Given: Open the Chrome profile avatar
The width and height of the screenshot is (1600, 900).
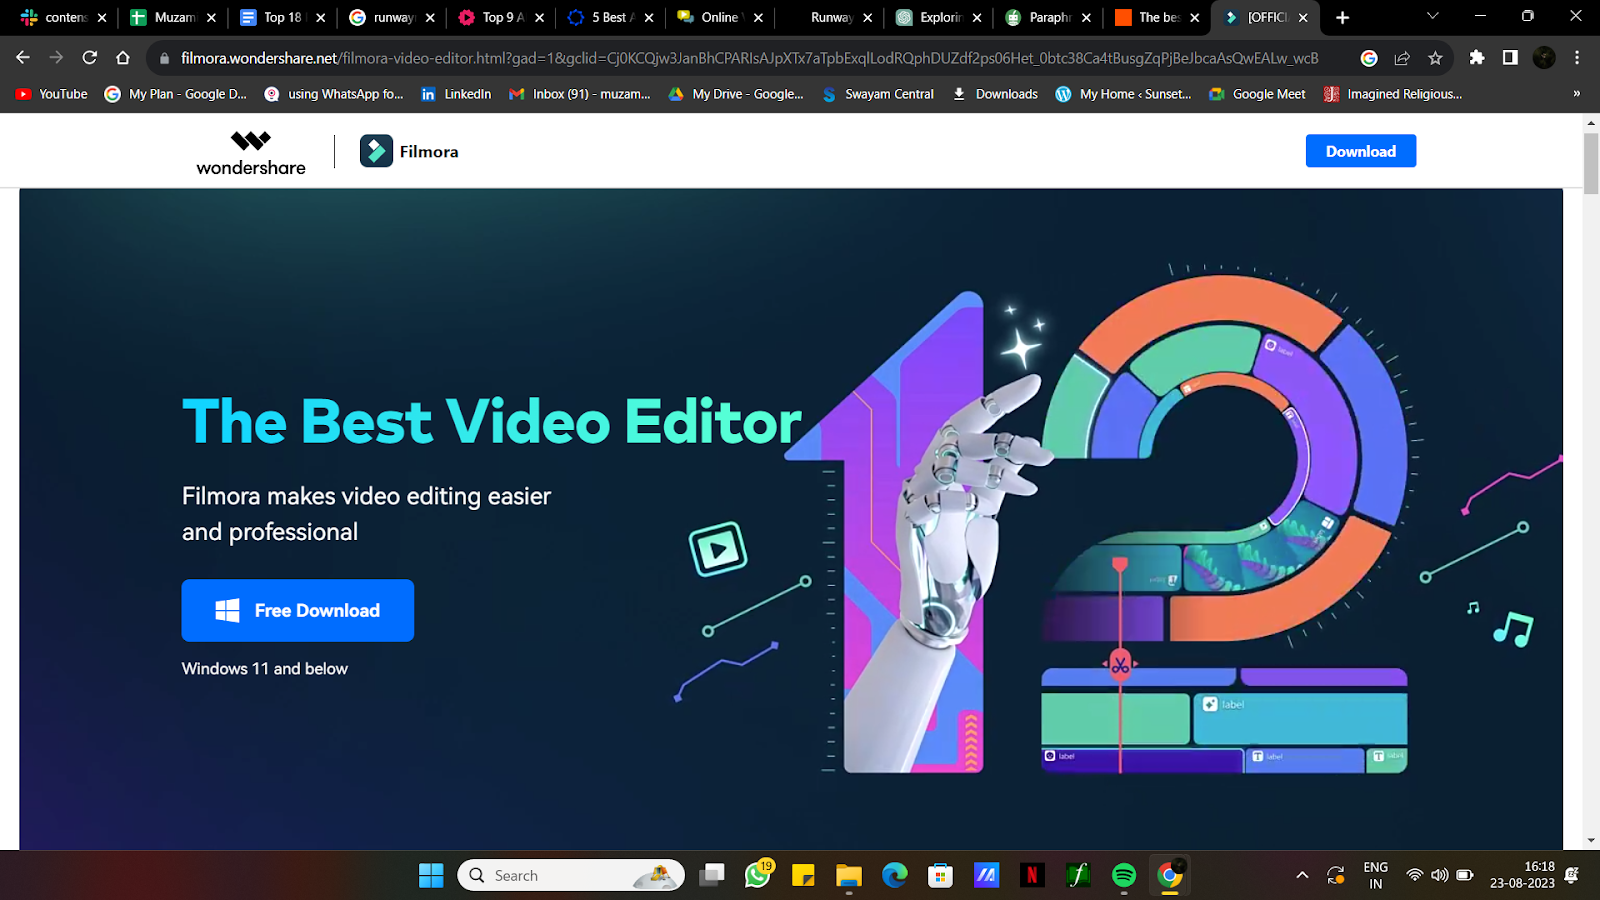Looking at the screenshot, I should [x=1544, y=58].
